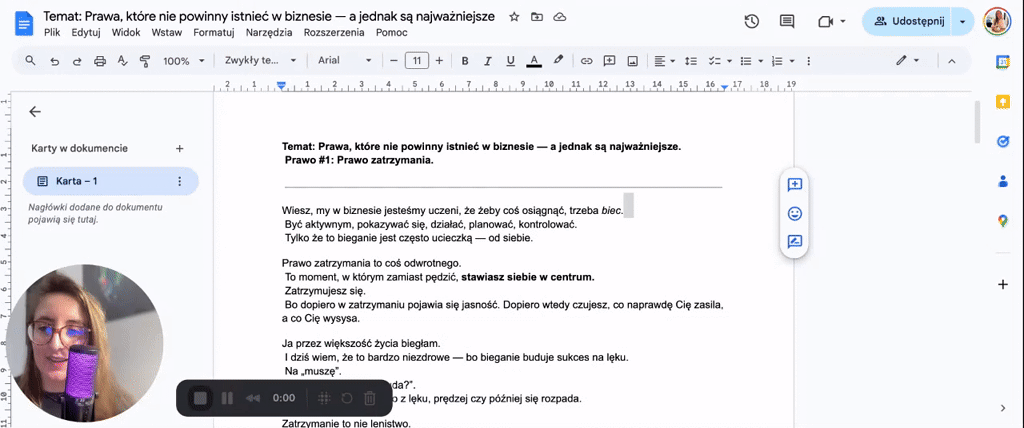This screenshot has height=428, width=1024.
Task: Open numbered list dropdown
Action: point(782,61)
